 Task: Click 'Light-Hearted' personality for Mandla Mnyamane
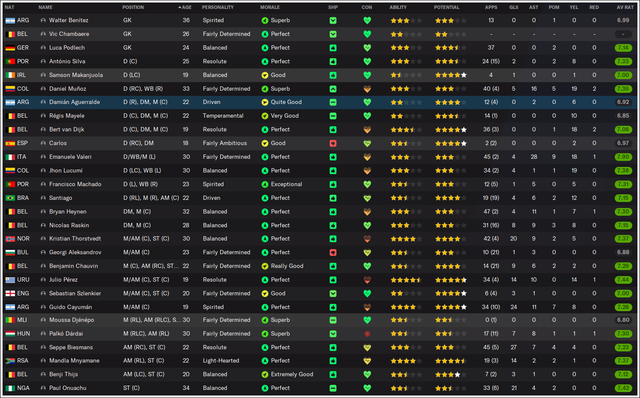[x=221, y=361]
